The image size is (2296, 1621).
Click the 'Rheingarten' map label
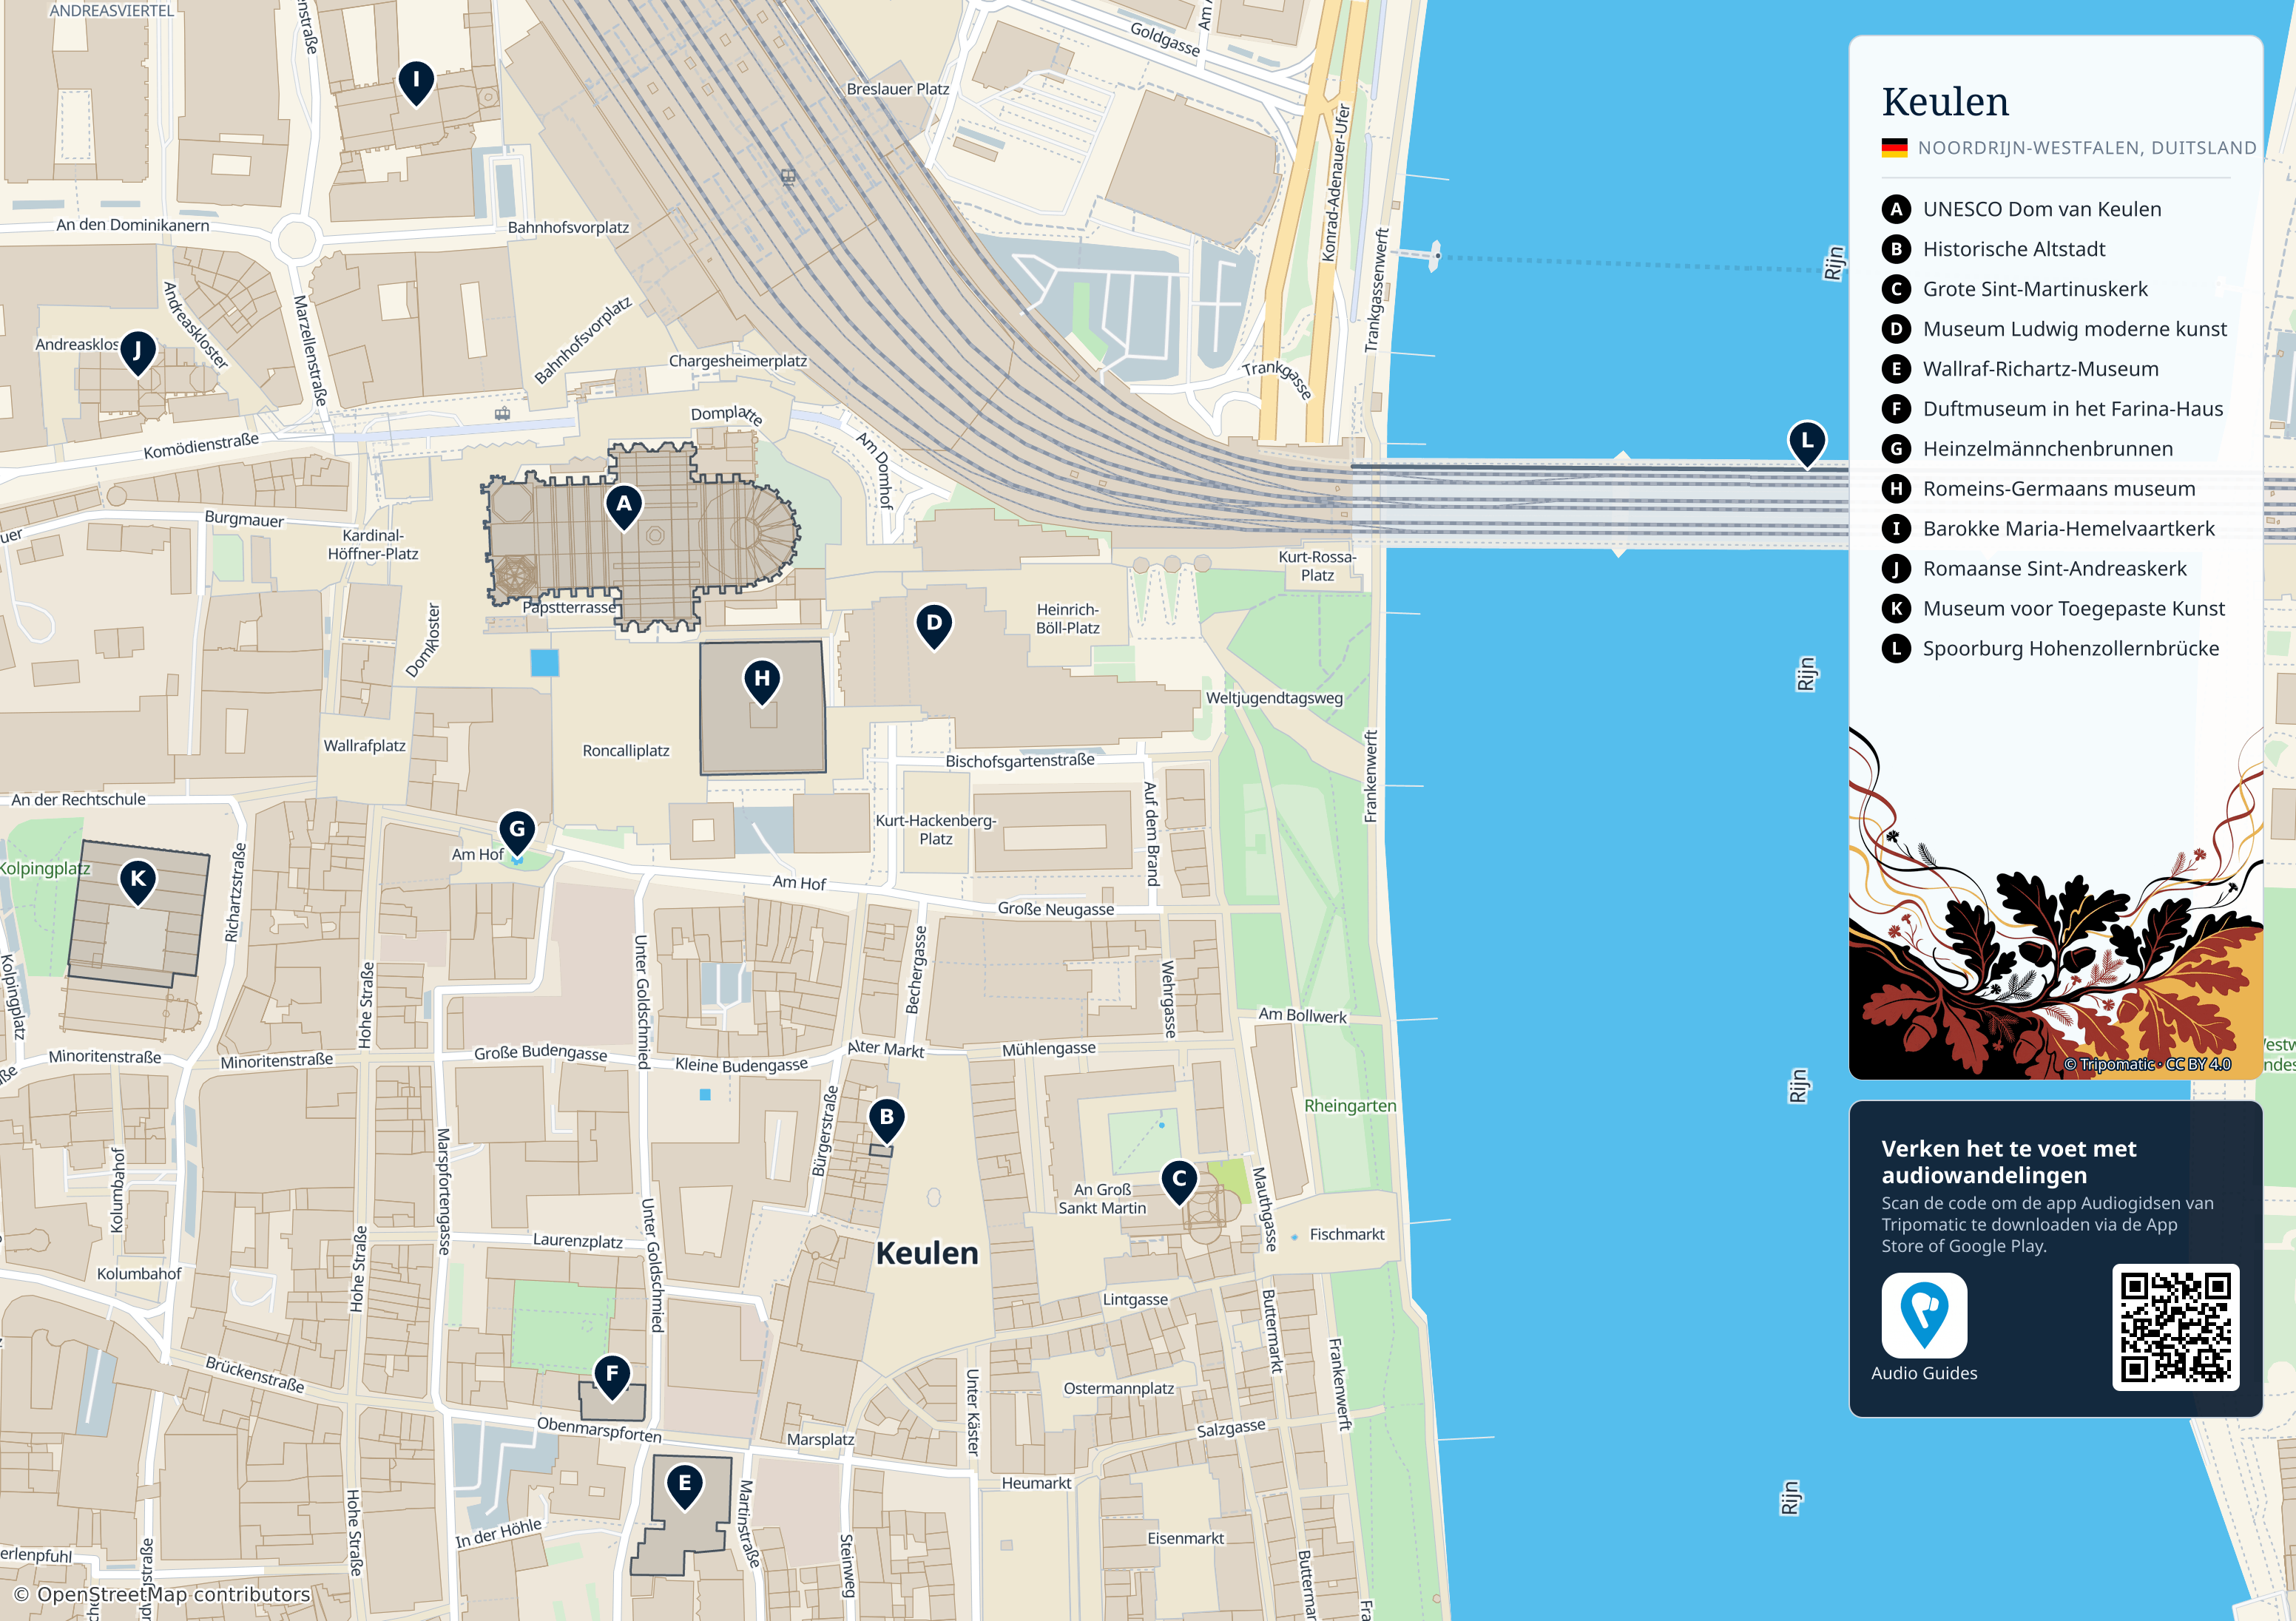tap(1350, 1106)
